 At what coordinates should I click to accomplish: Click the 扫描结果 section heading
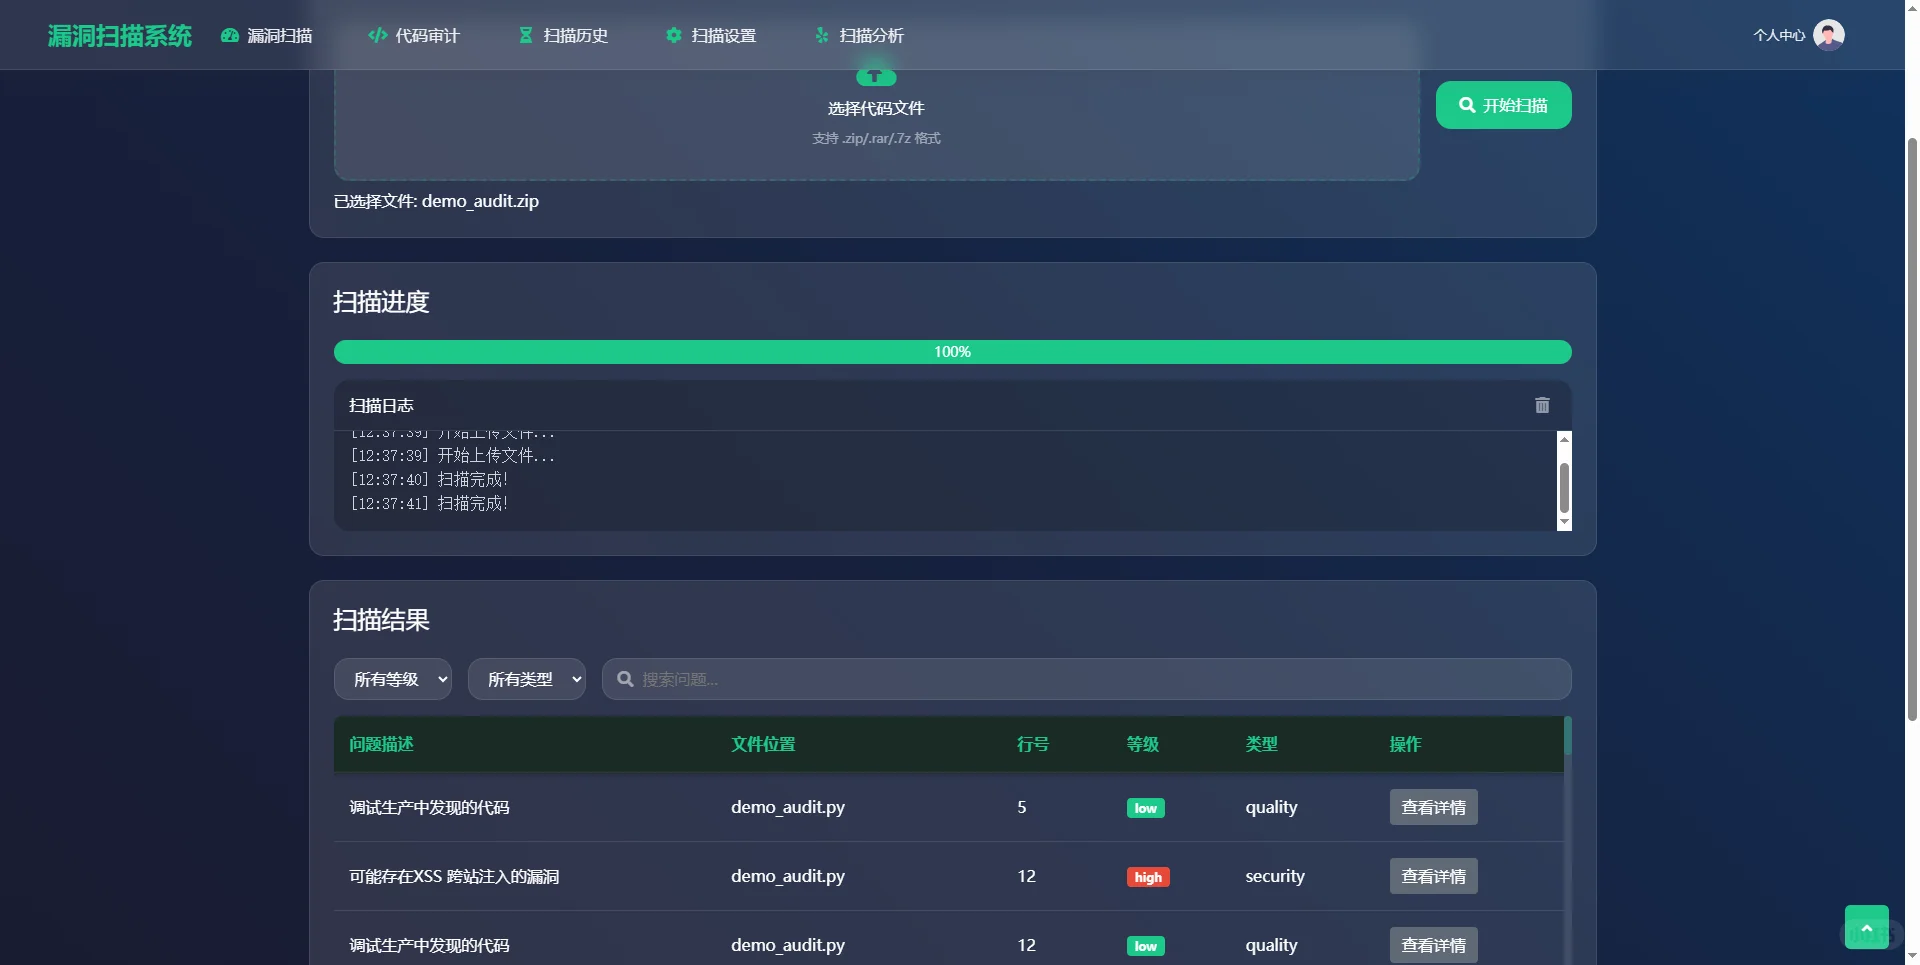381,620
